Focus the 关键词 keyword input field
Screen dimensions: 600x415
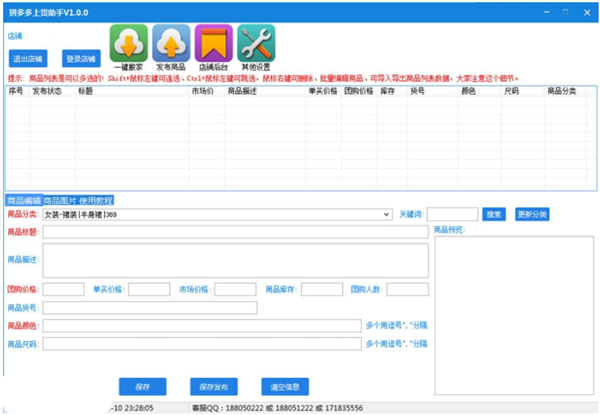452,214
